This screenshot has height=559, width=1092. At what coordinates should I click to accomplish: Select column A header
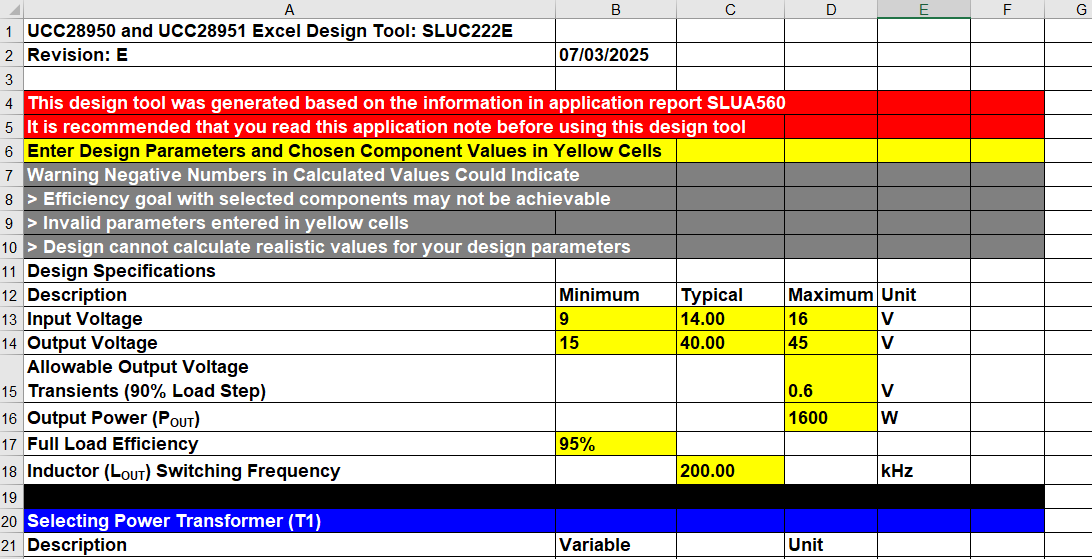point(289,9)
